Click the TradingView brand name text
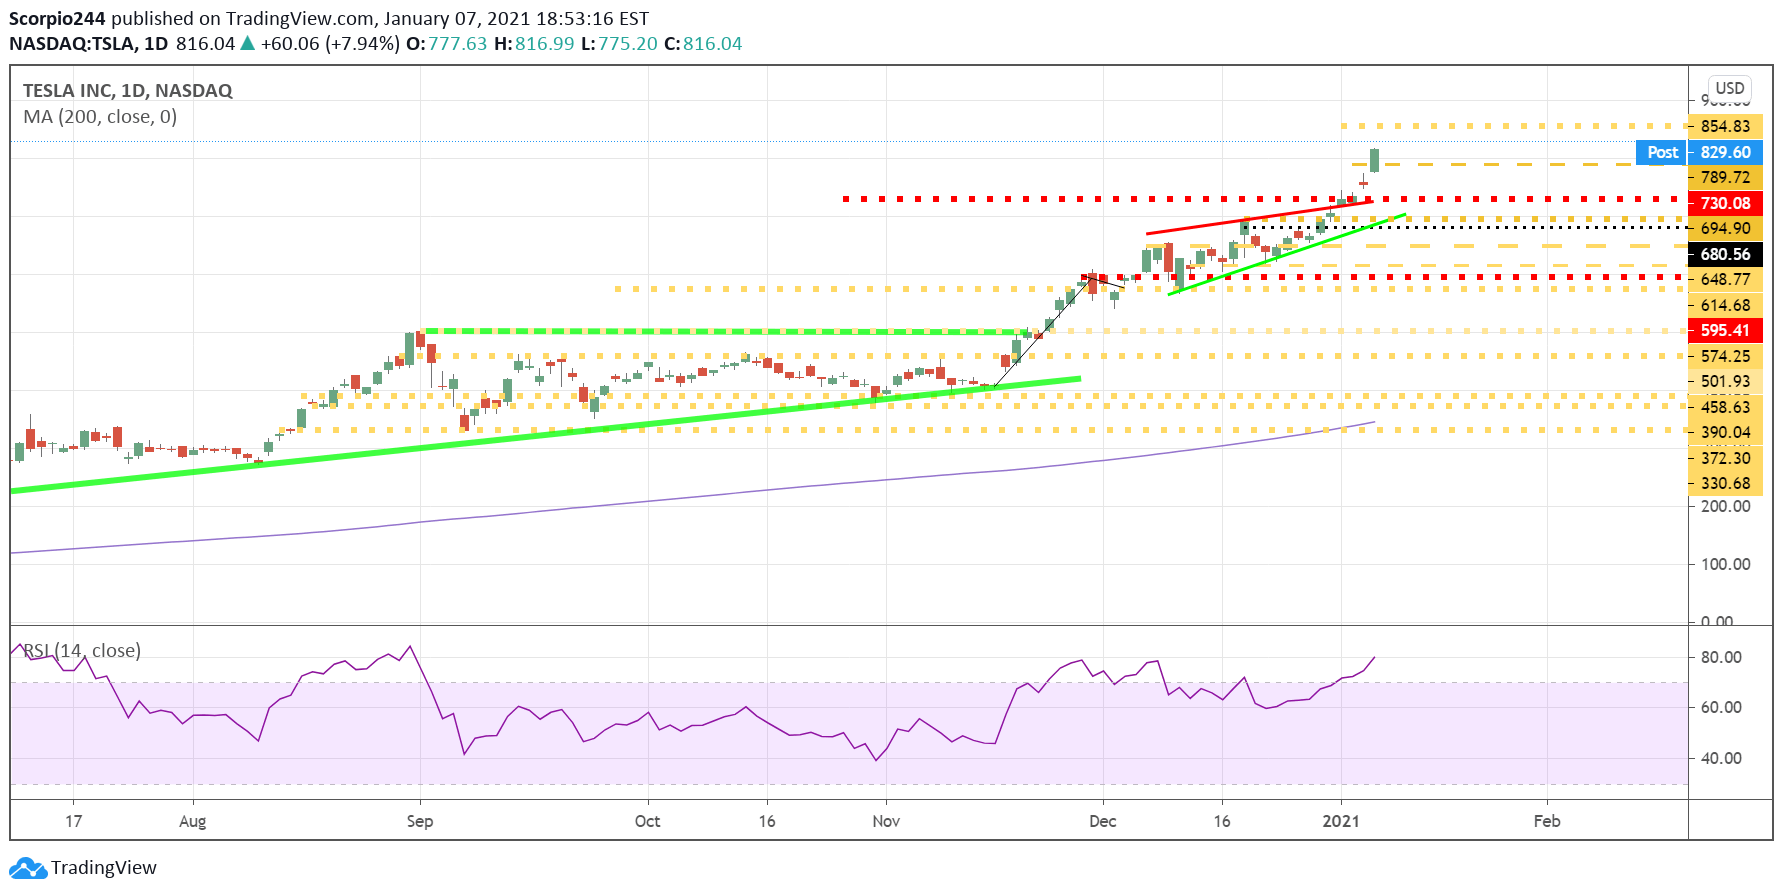Screen dimensions: 1783x895 click(x=104, y=868)
